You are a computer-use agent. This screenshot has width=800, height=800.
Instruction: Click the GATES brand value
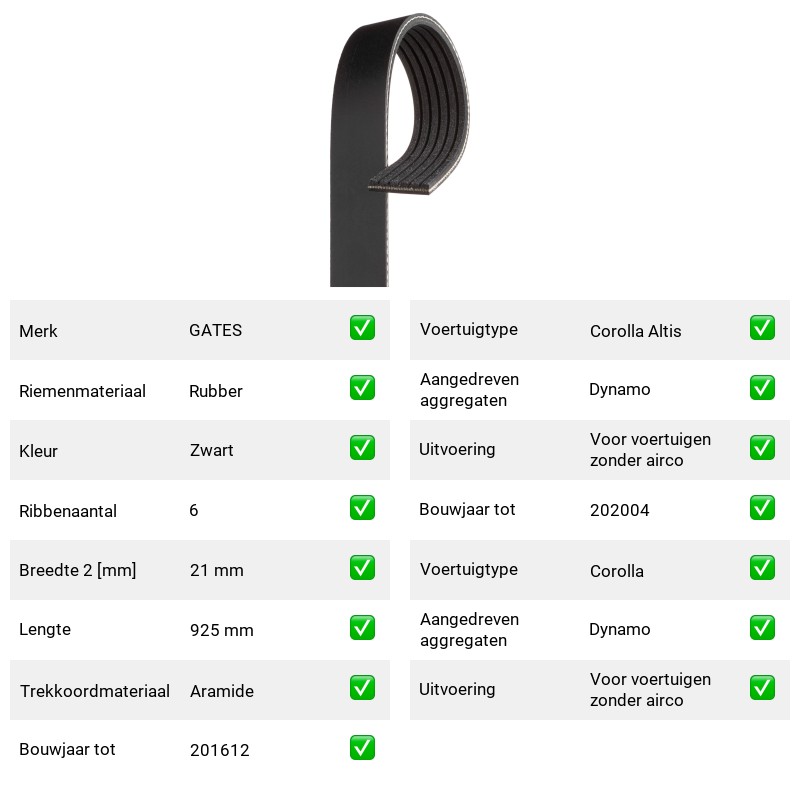coord(215,330)
